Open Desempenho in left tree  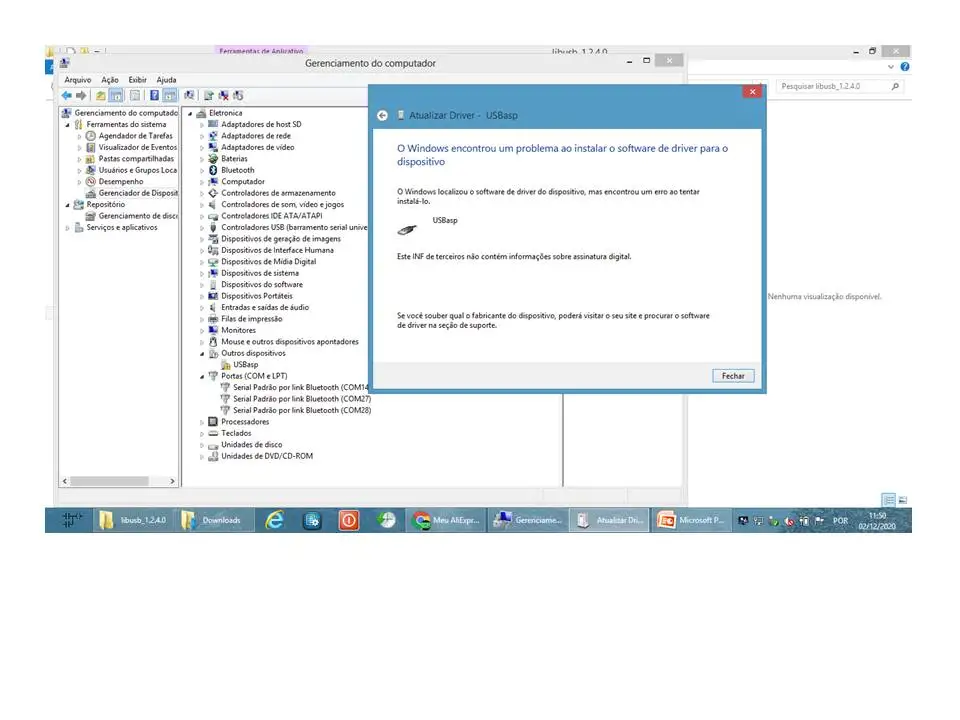coord(121,182)
